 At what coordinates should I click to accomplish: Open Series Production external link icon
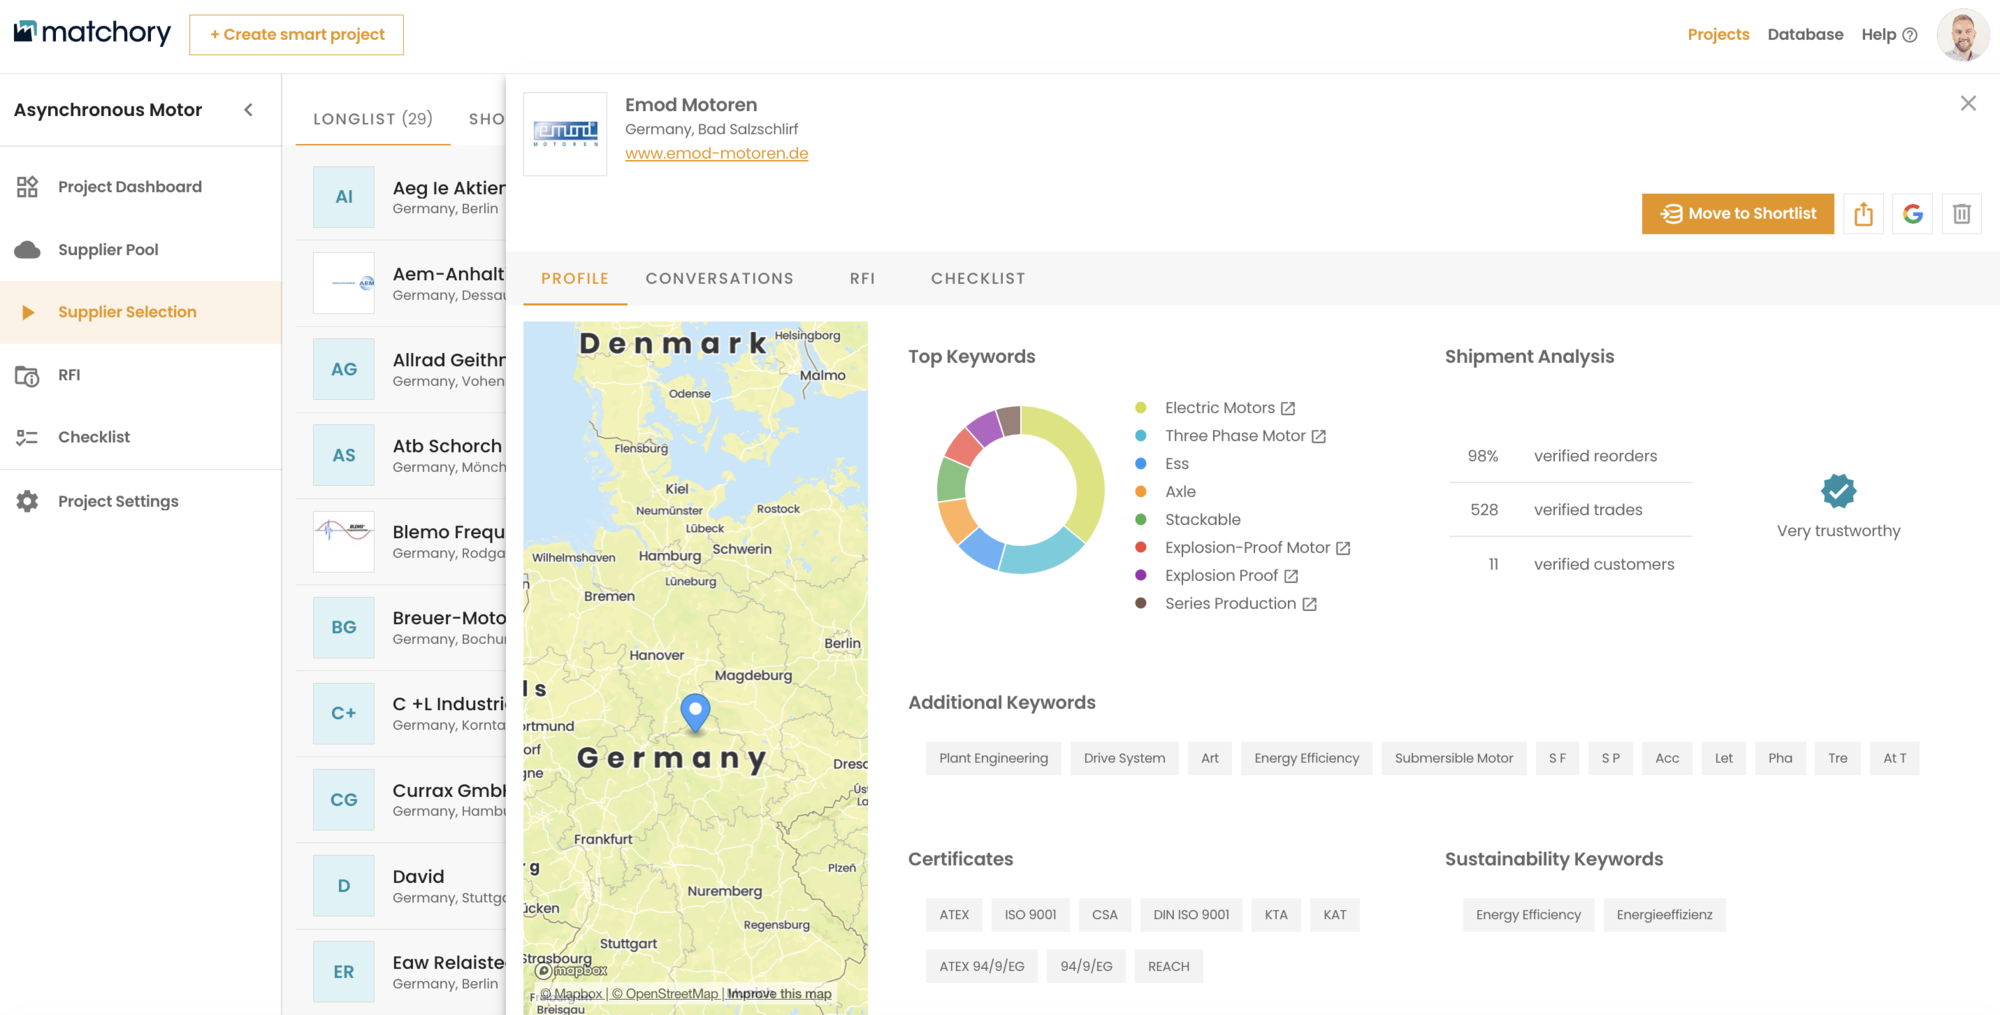click(x=1310, y=605)
